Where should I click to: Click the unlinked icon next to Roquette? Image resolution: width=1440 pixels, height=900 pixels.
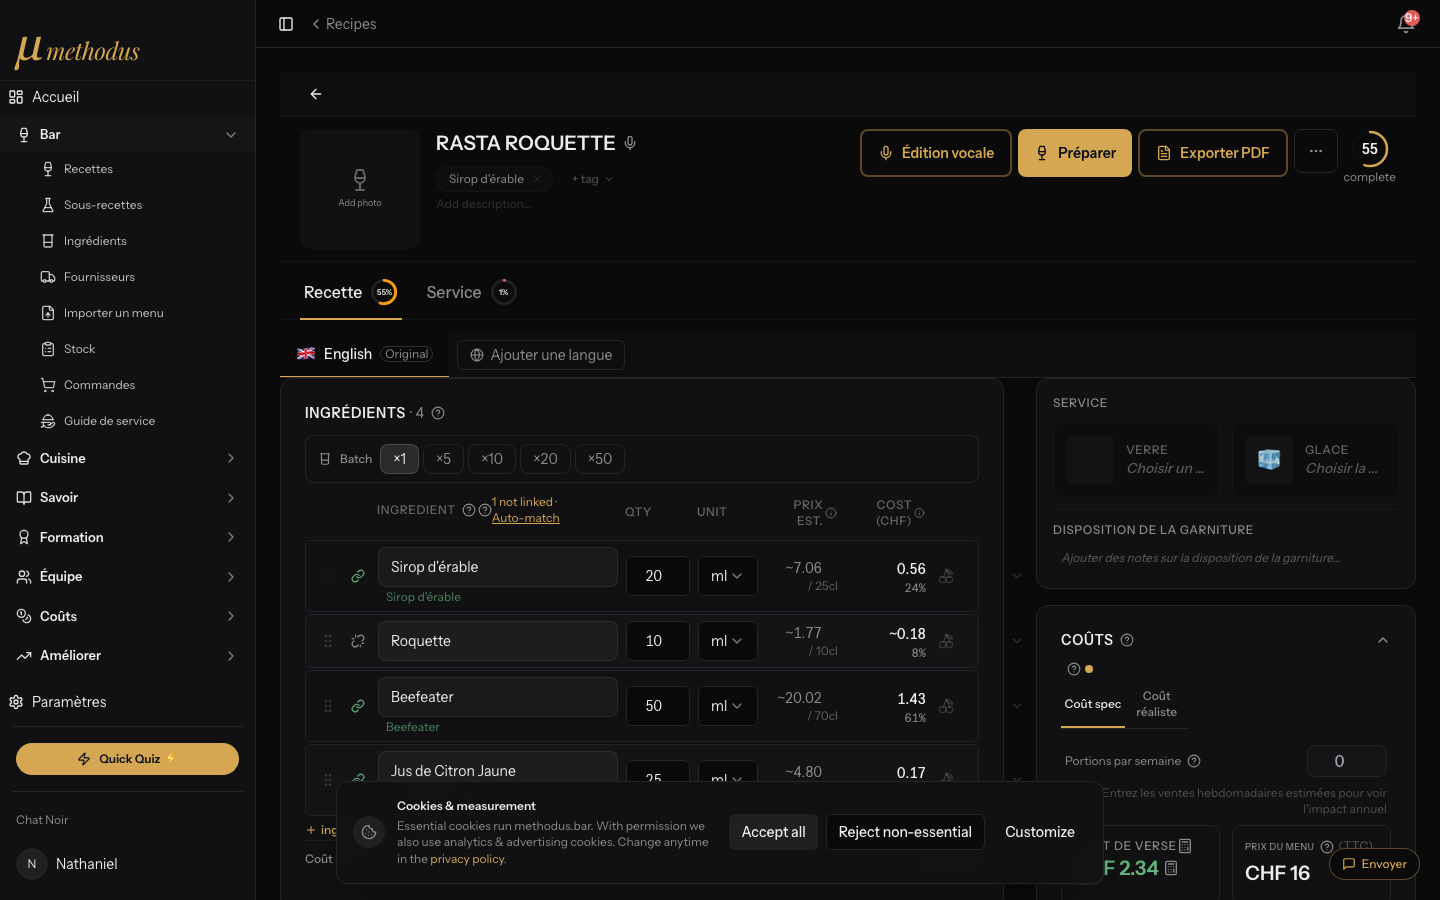358,641
